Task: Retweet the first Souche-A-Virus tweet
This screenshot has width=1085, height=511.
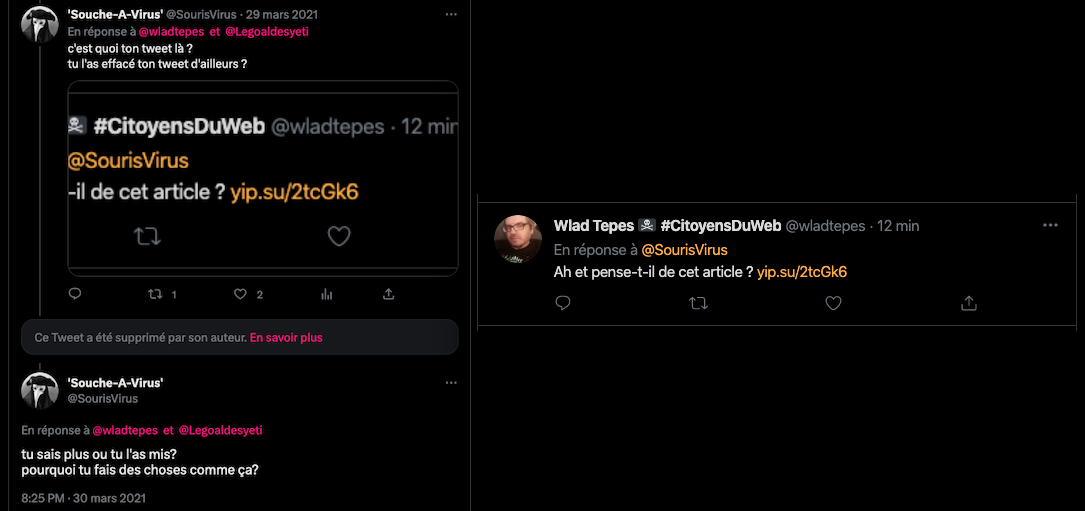Action: click(x=155, y=294)
